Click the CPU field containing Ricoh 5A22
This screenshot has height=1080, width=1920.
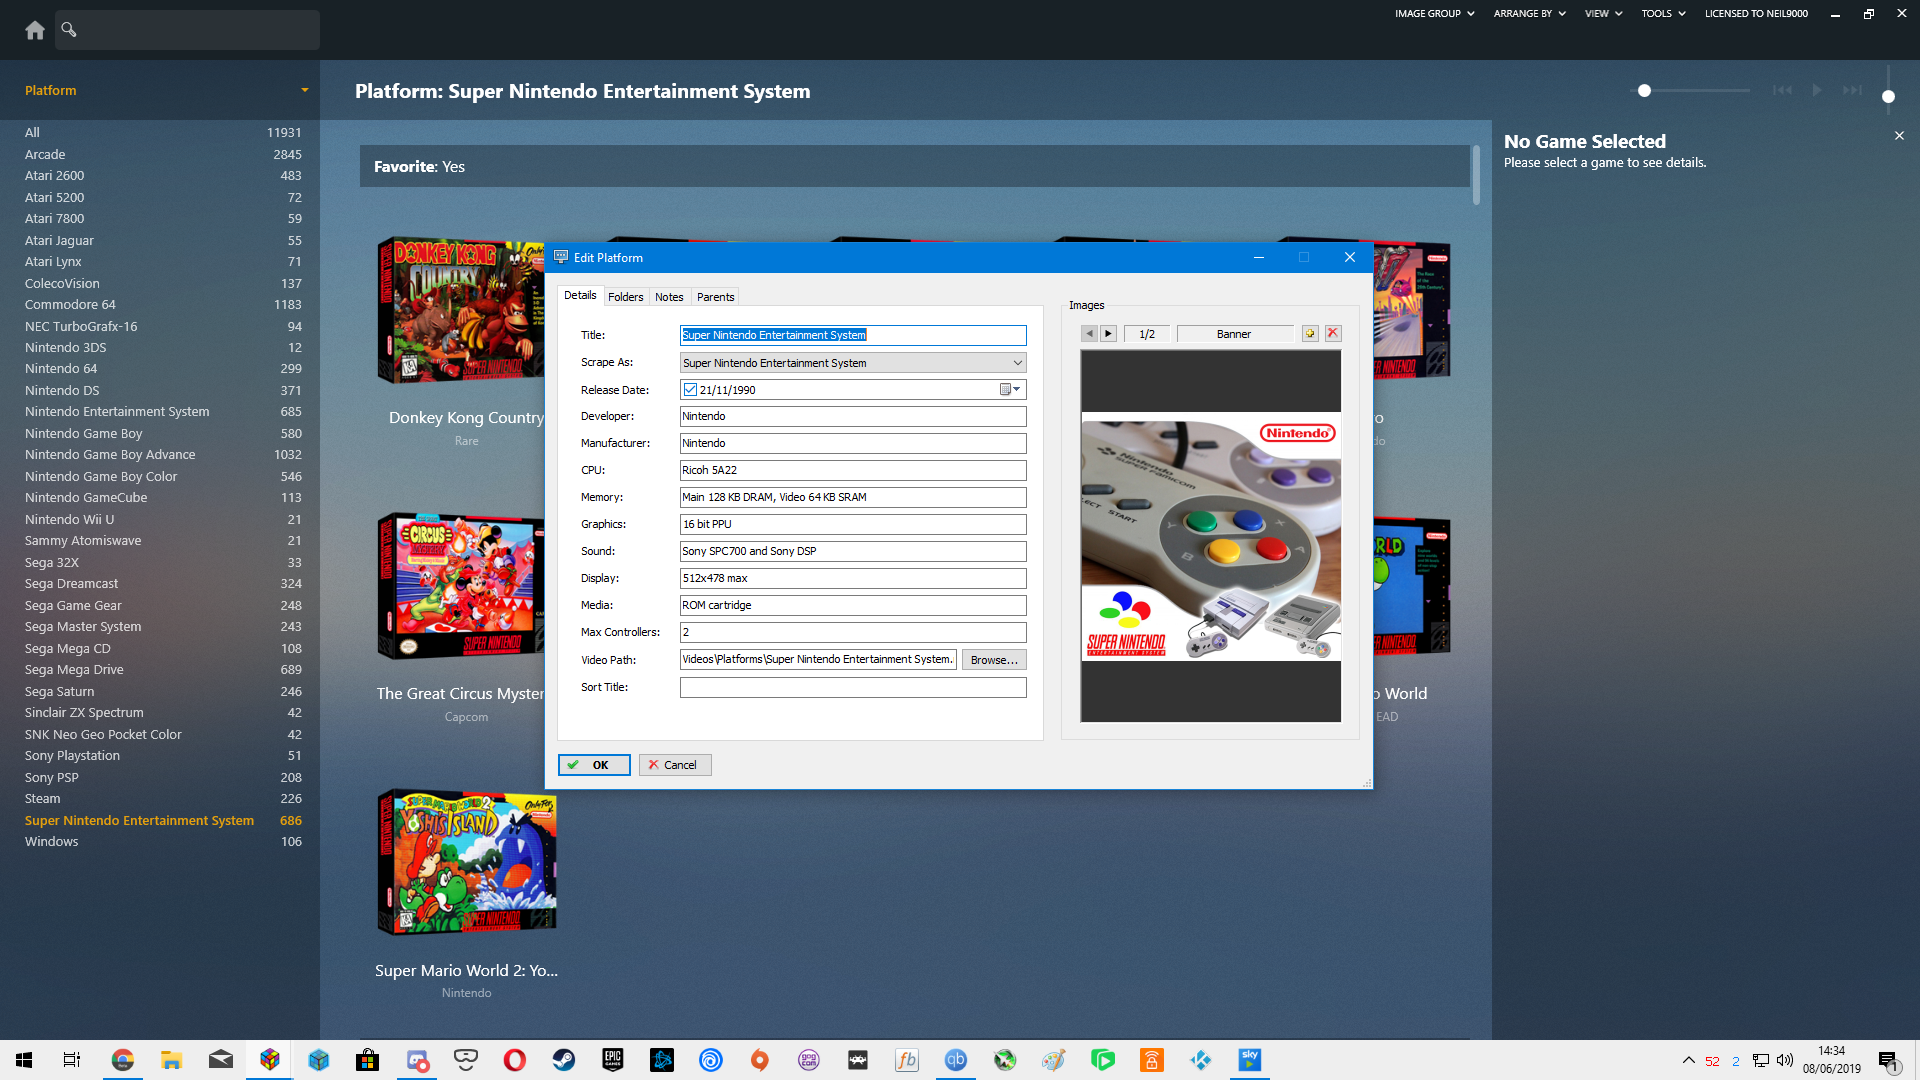(853, 470)
